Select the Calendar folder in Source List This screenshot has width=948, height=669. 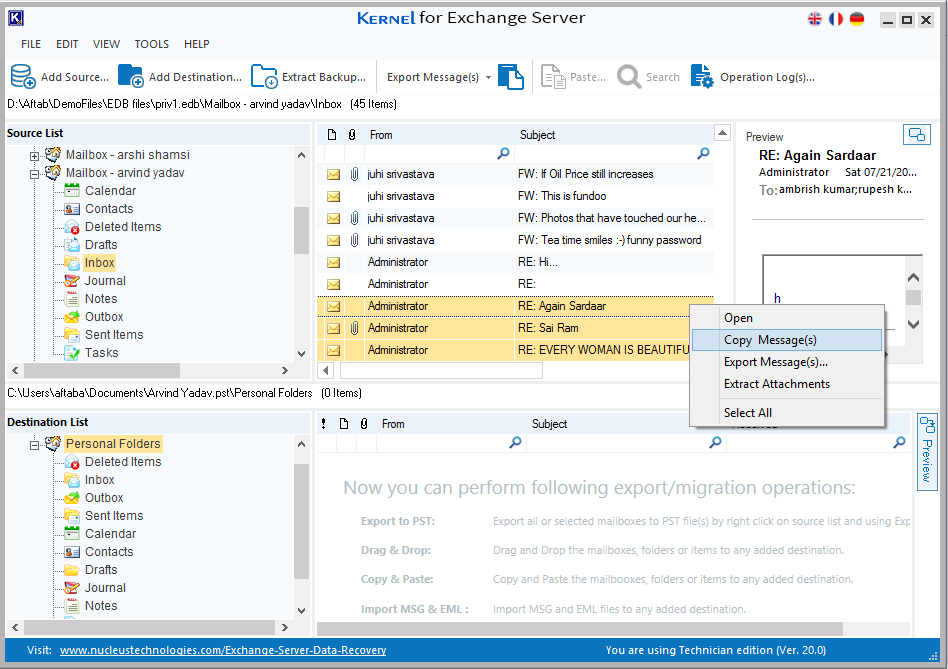[110, 191]
